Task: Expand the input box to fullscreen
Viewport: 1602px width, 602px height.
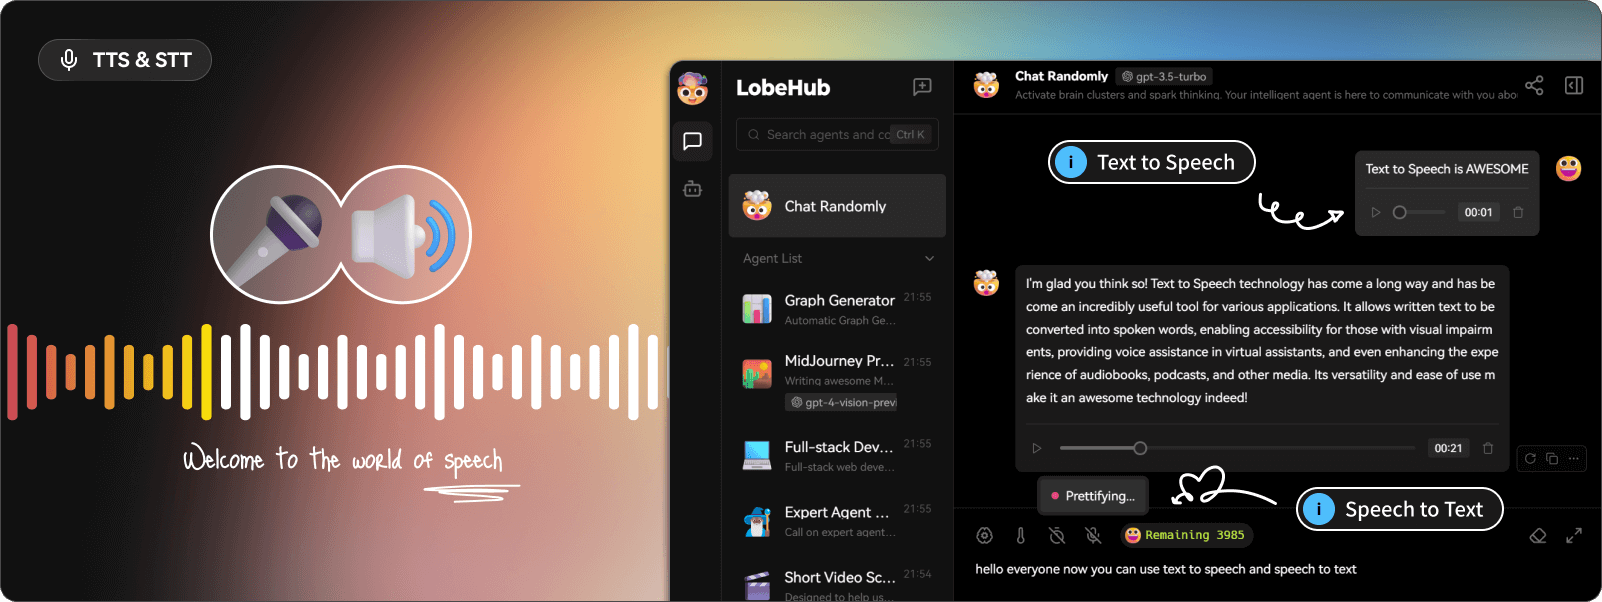Action: point(1574,535)
